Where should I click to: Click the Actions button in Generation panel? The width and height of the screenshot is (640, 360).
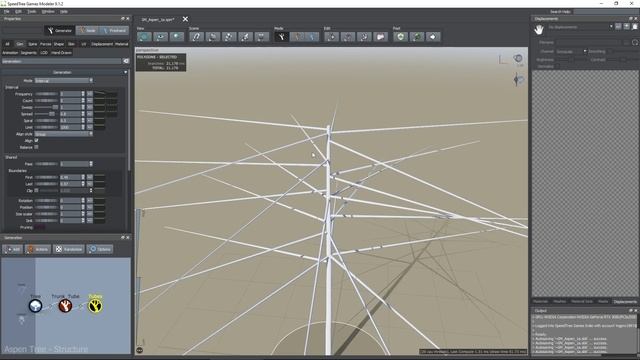tap(38, 249)
